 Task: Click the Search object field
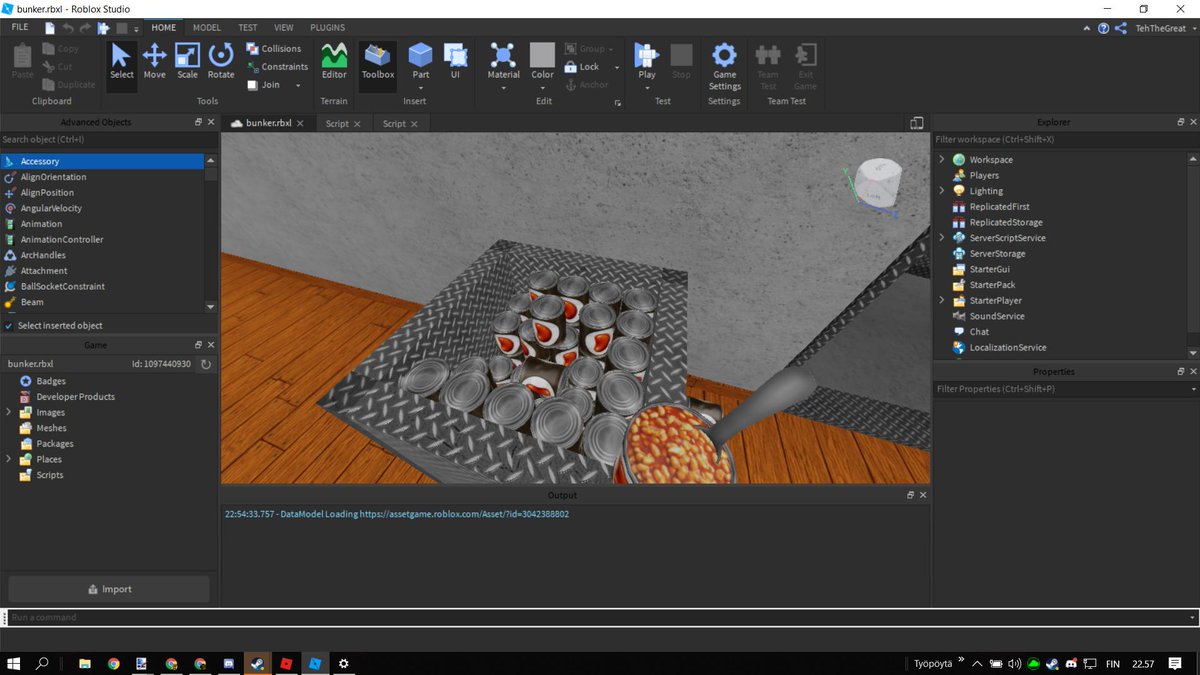point(108,140)
